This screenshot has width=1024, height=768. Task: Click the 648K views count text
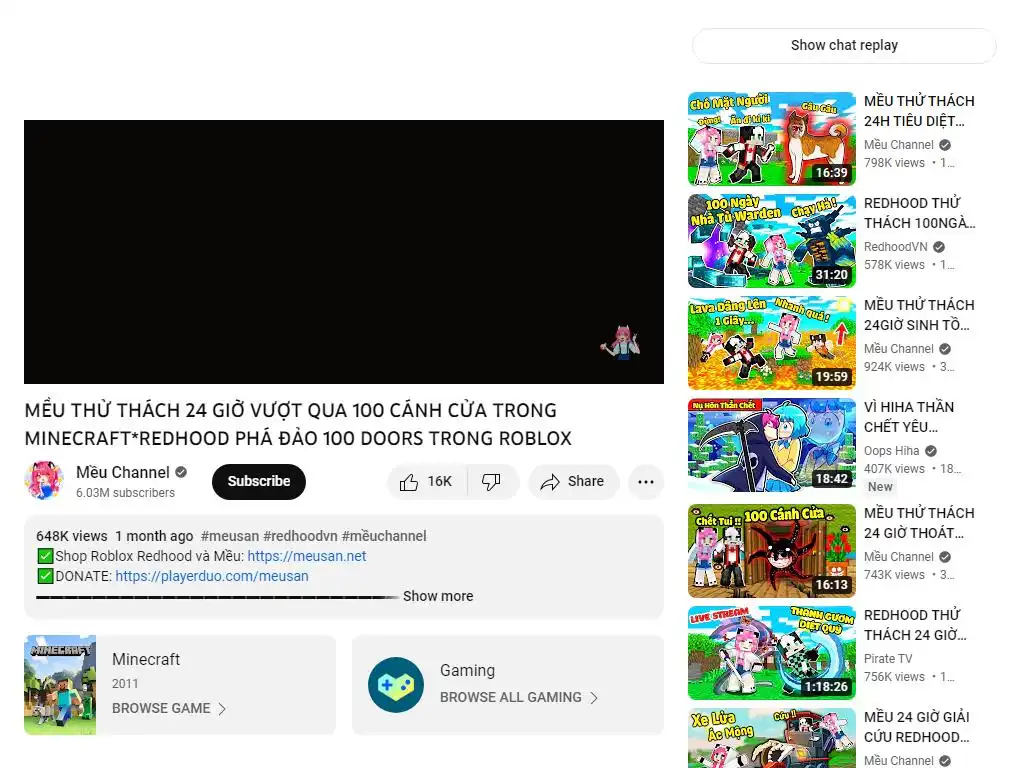click(72, 536)
